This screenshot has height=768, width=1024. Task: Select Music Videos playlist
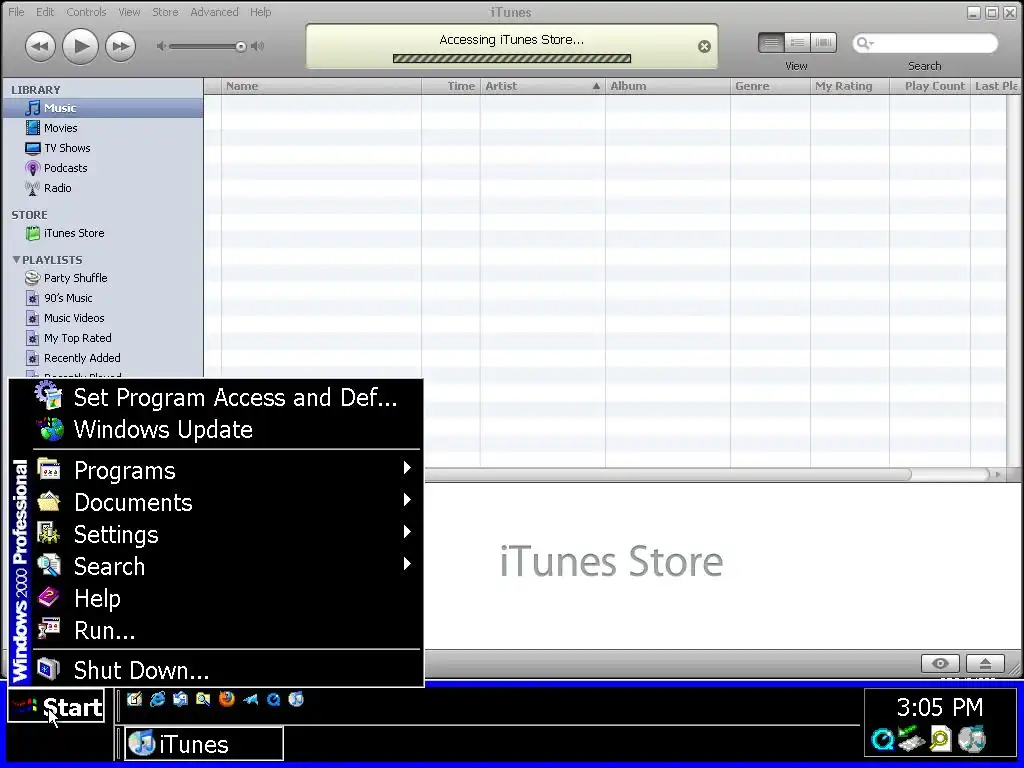pyautogui.click(x=103, y=318)
